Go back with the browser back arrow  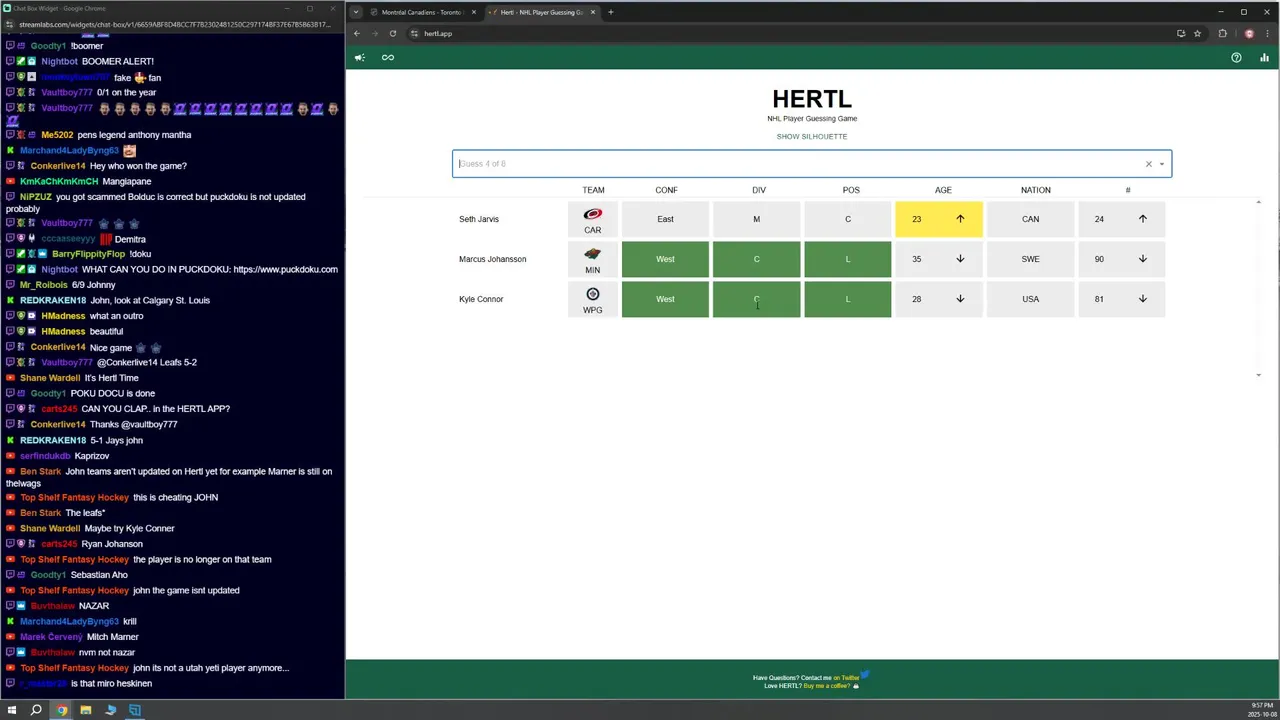click(356, 33)
